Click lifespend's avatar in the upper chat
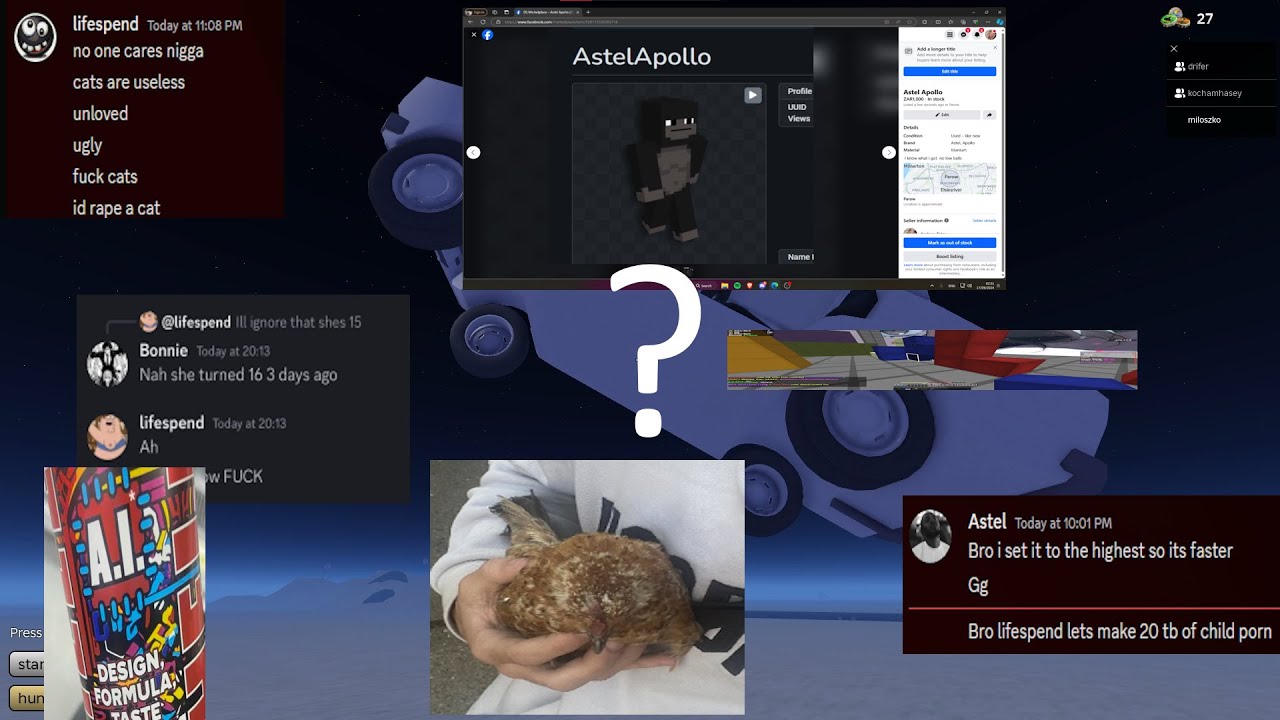1280x720 pixels. 35,38
